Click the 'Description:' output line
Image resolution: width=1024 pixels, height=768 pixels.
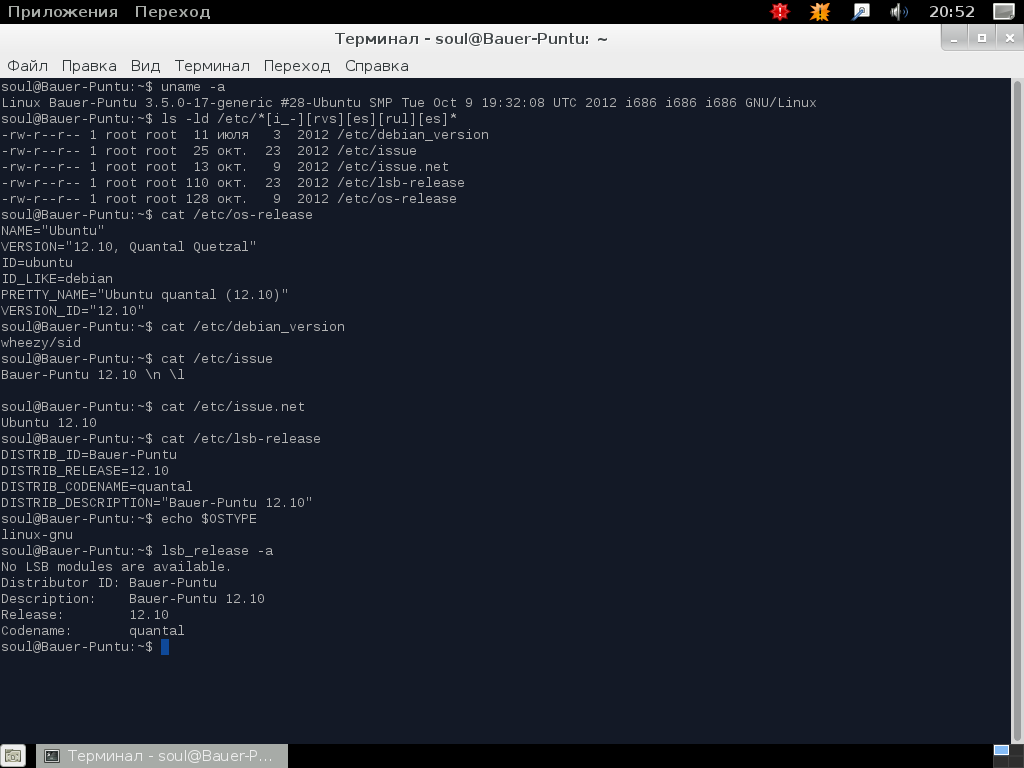(x=133, y=599)
